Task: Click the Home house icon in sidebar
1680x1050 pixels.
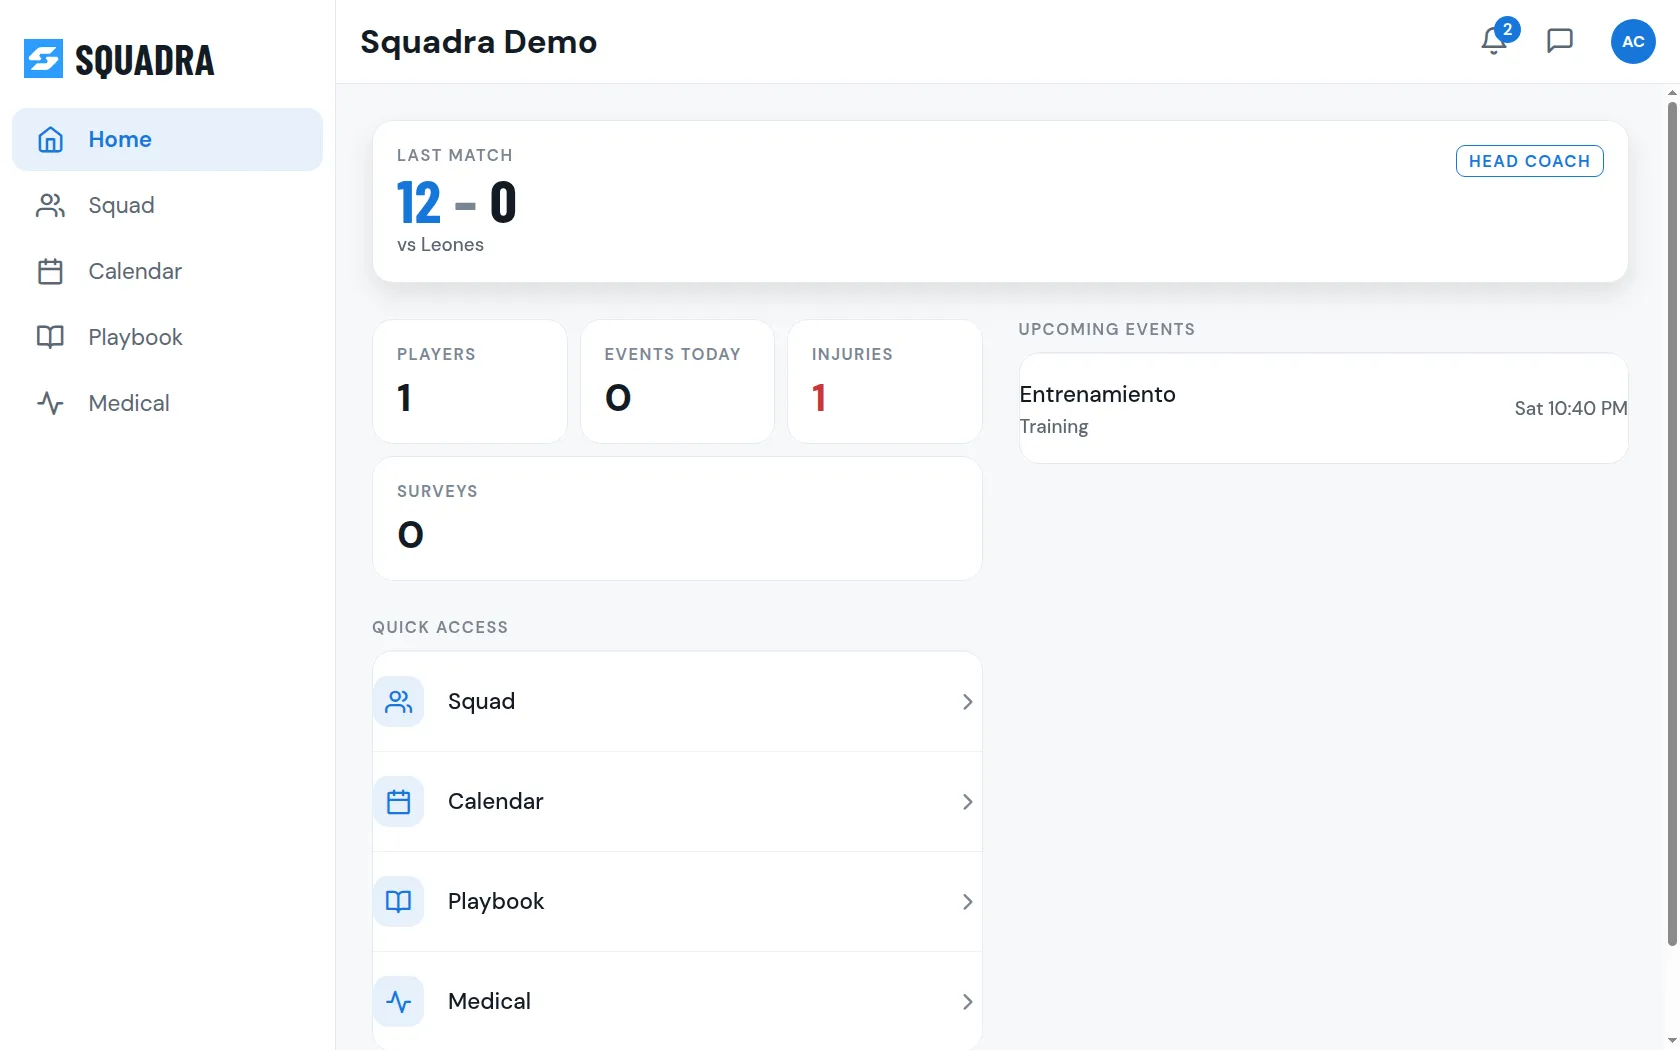Action: [50, 139]
